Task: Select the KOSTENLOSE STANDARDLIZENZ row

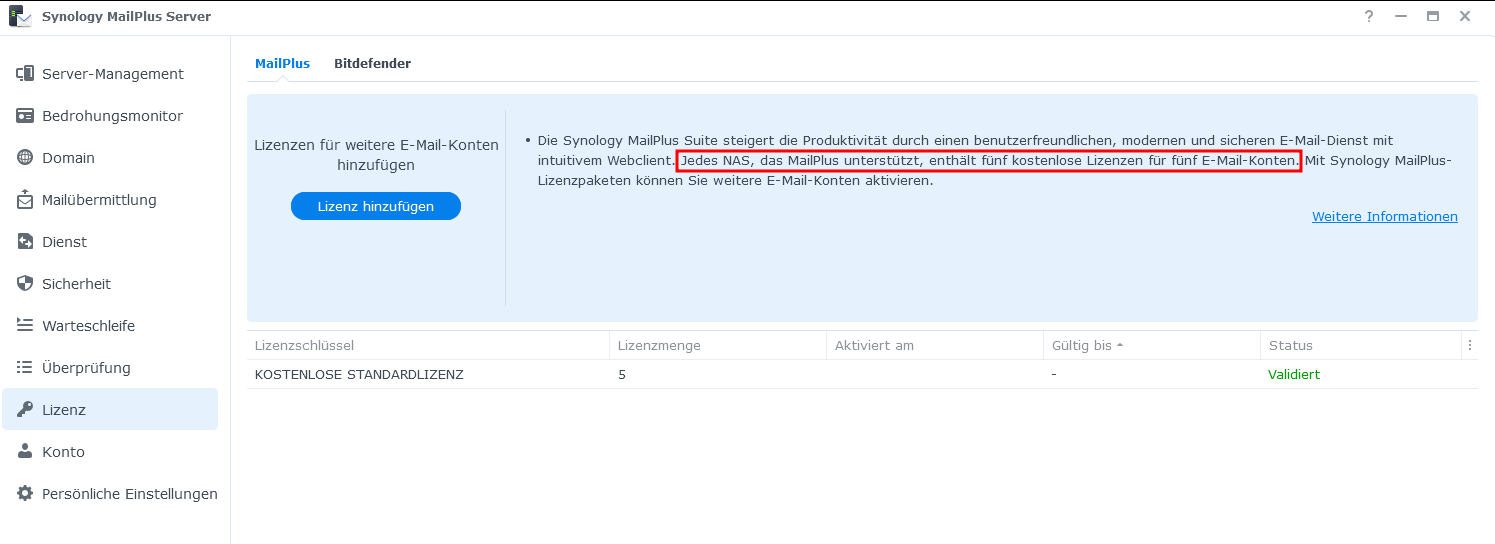Action: coord(360,375)
